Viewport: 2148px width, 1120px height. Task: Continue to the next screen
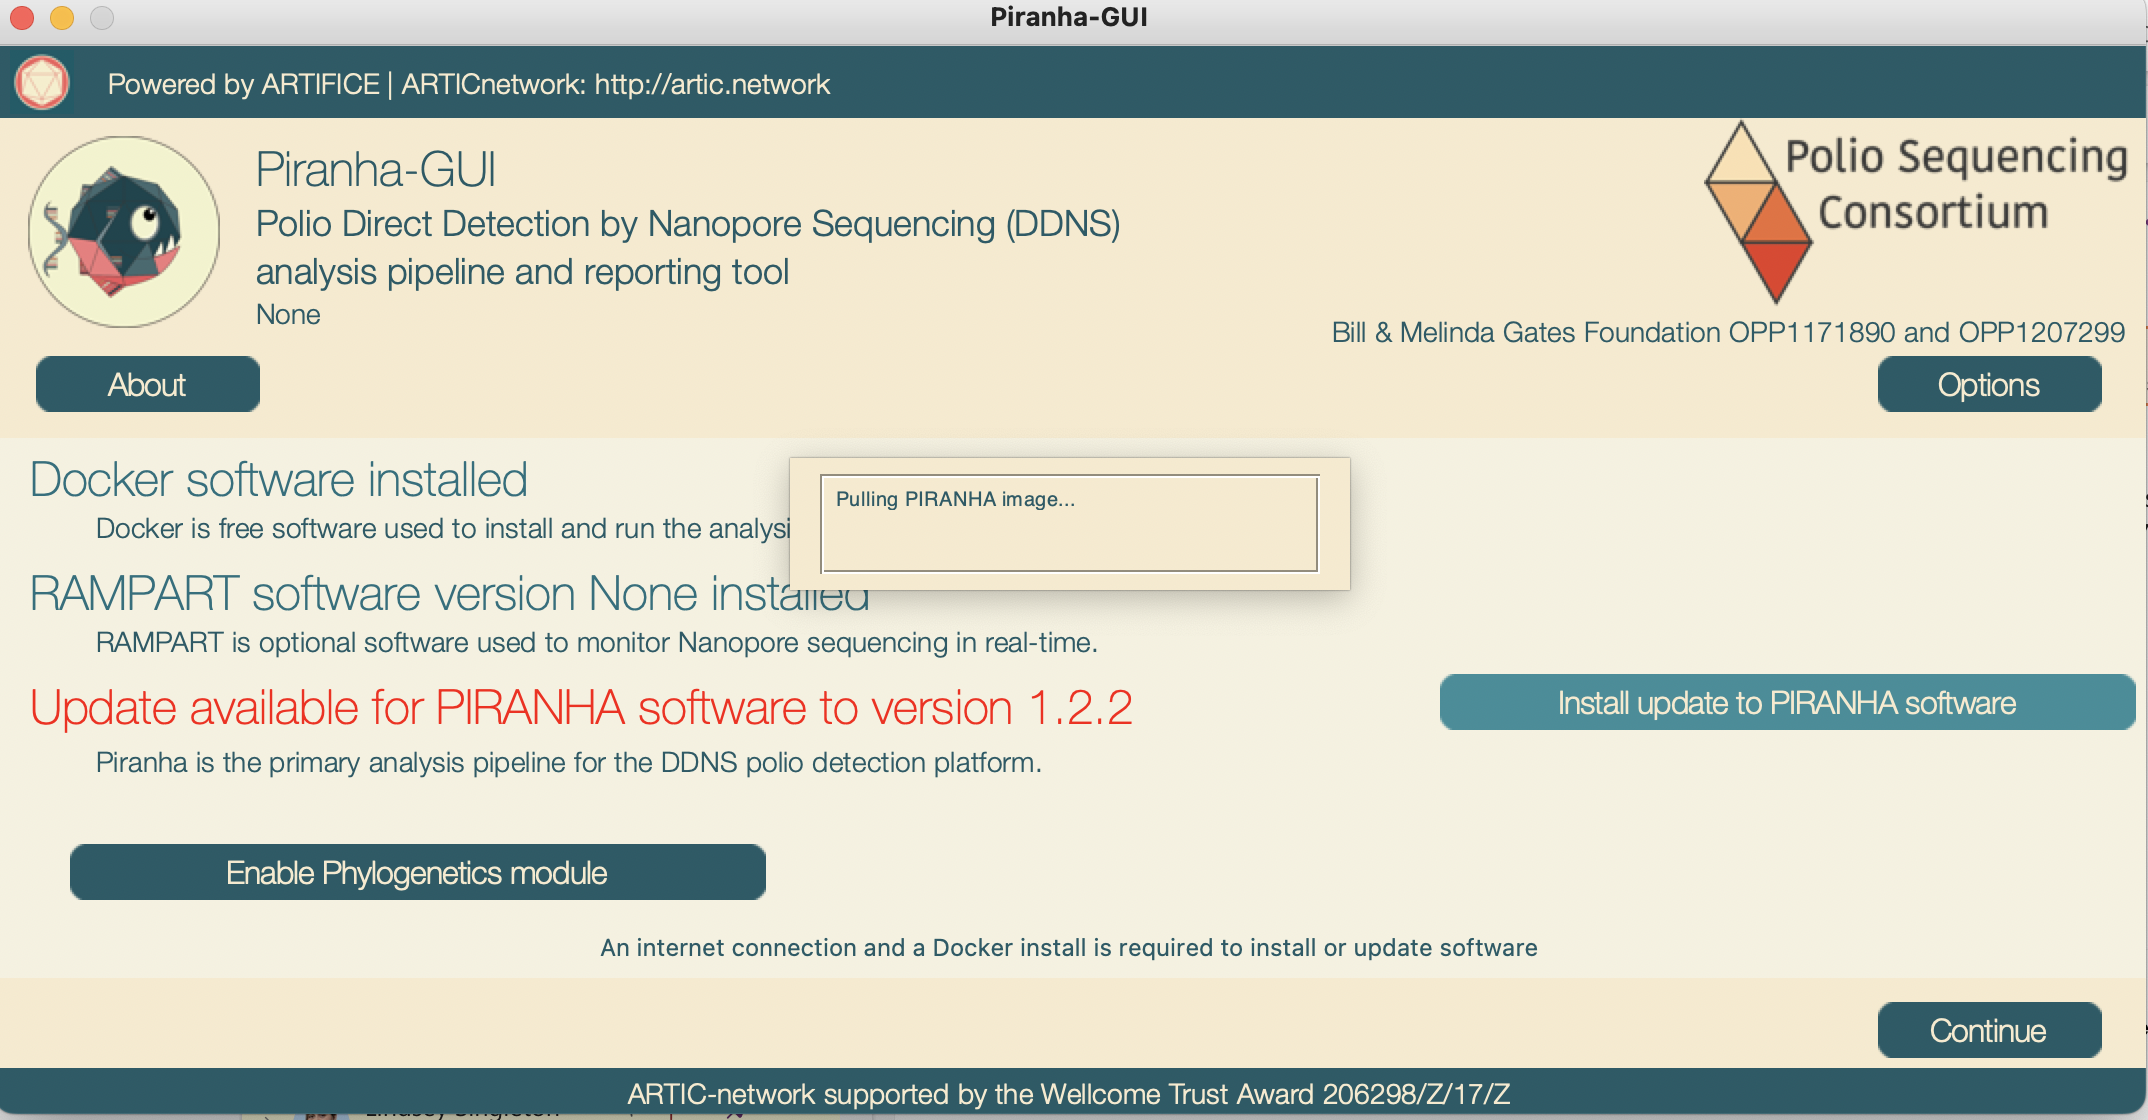1989,1031
